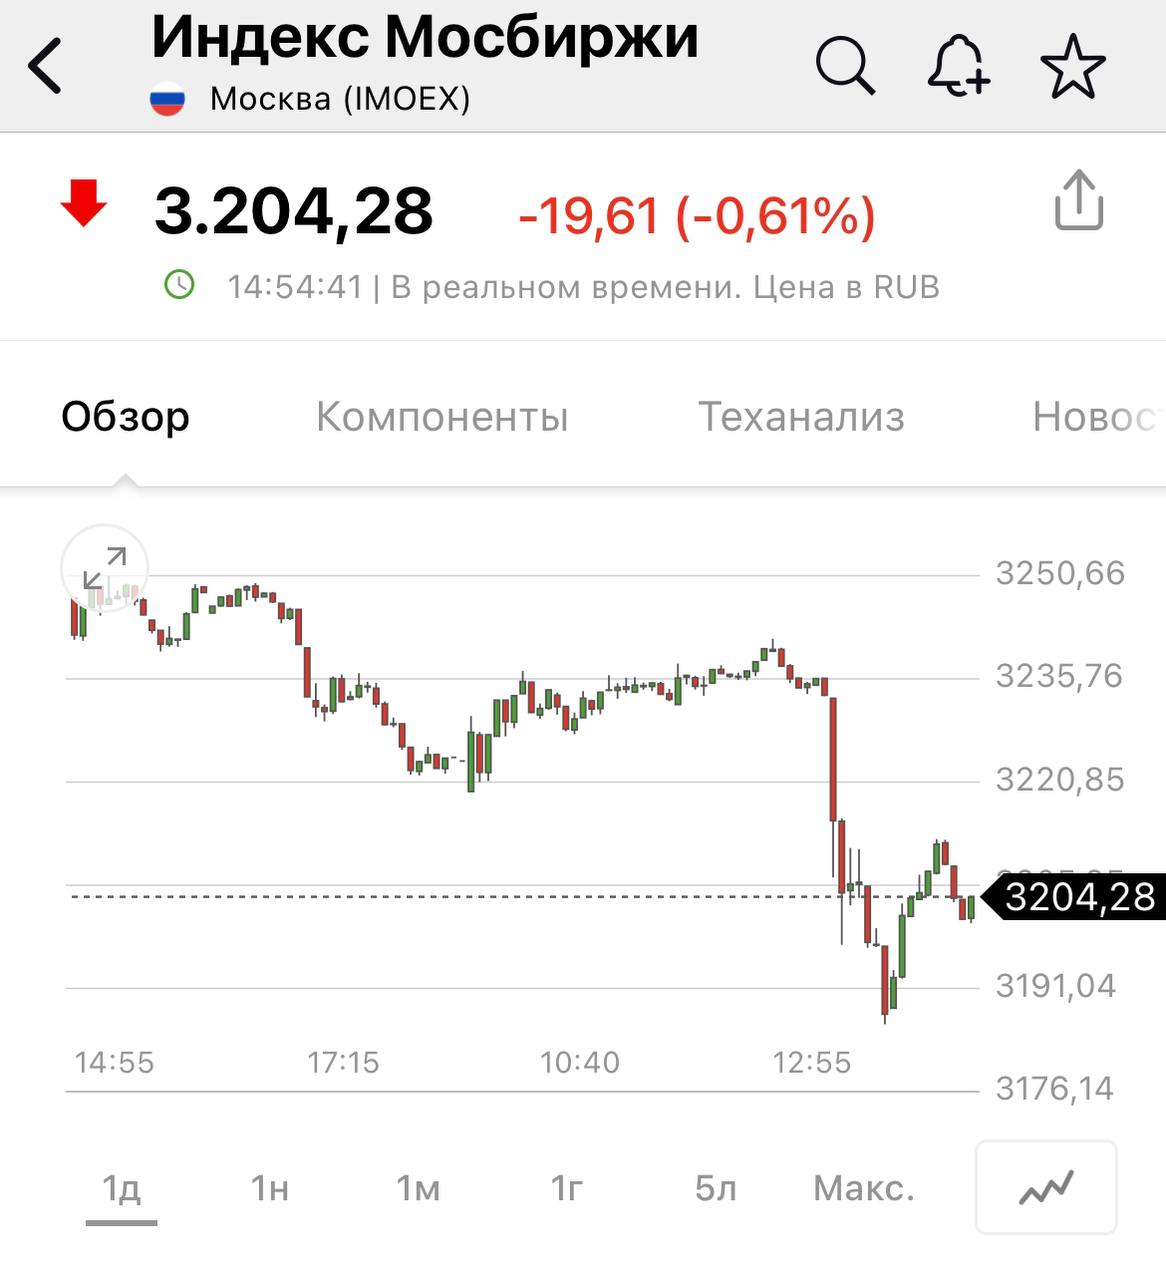
Task: Tap the real-time clock status icon
Action: coord(179,285)
